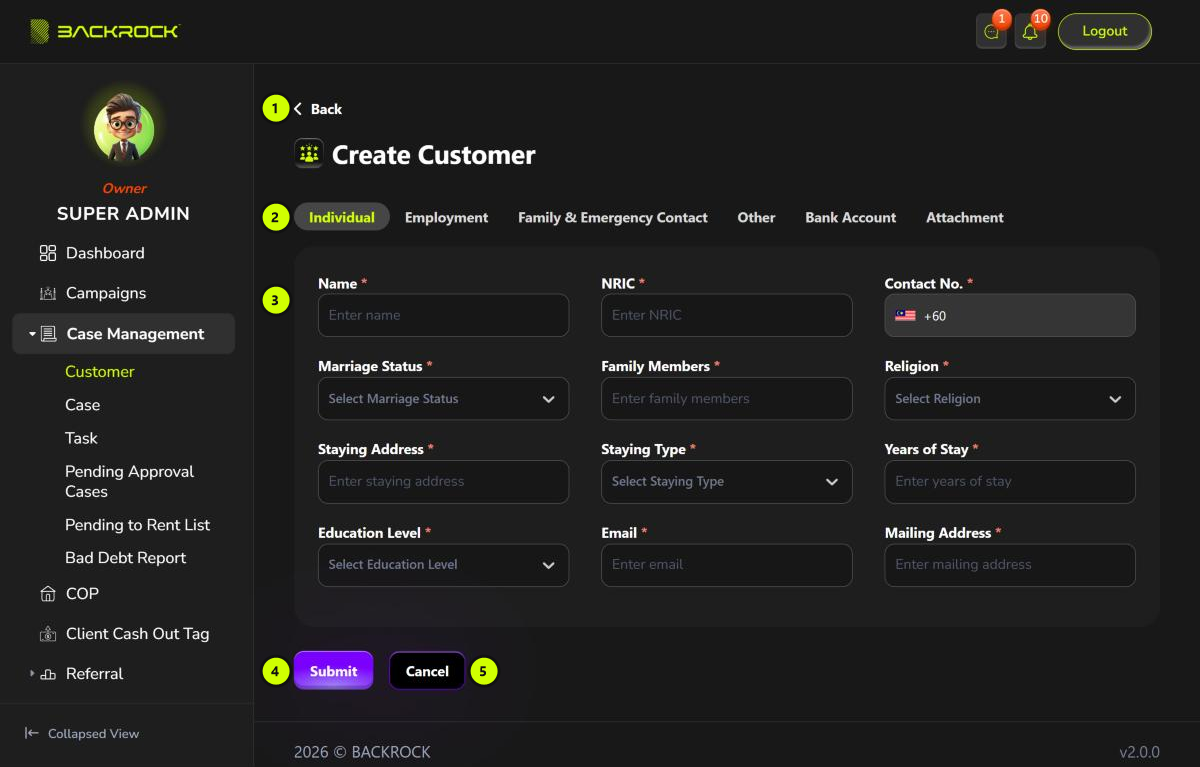Click the Family Members input field
This screenshot has width=1200, height=767.
[727, 398]
